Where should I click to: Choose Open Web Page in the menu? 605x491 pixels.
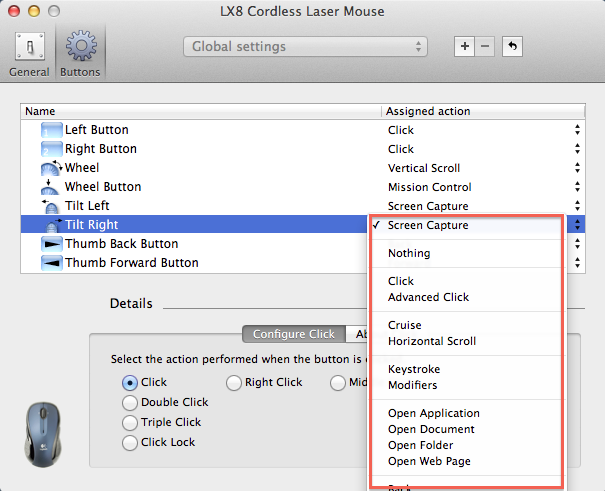click(x=466, y=461)
